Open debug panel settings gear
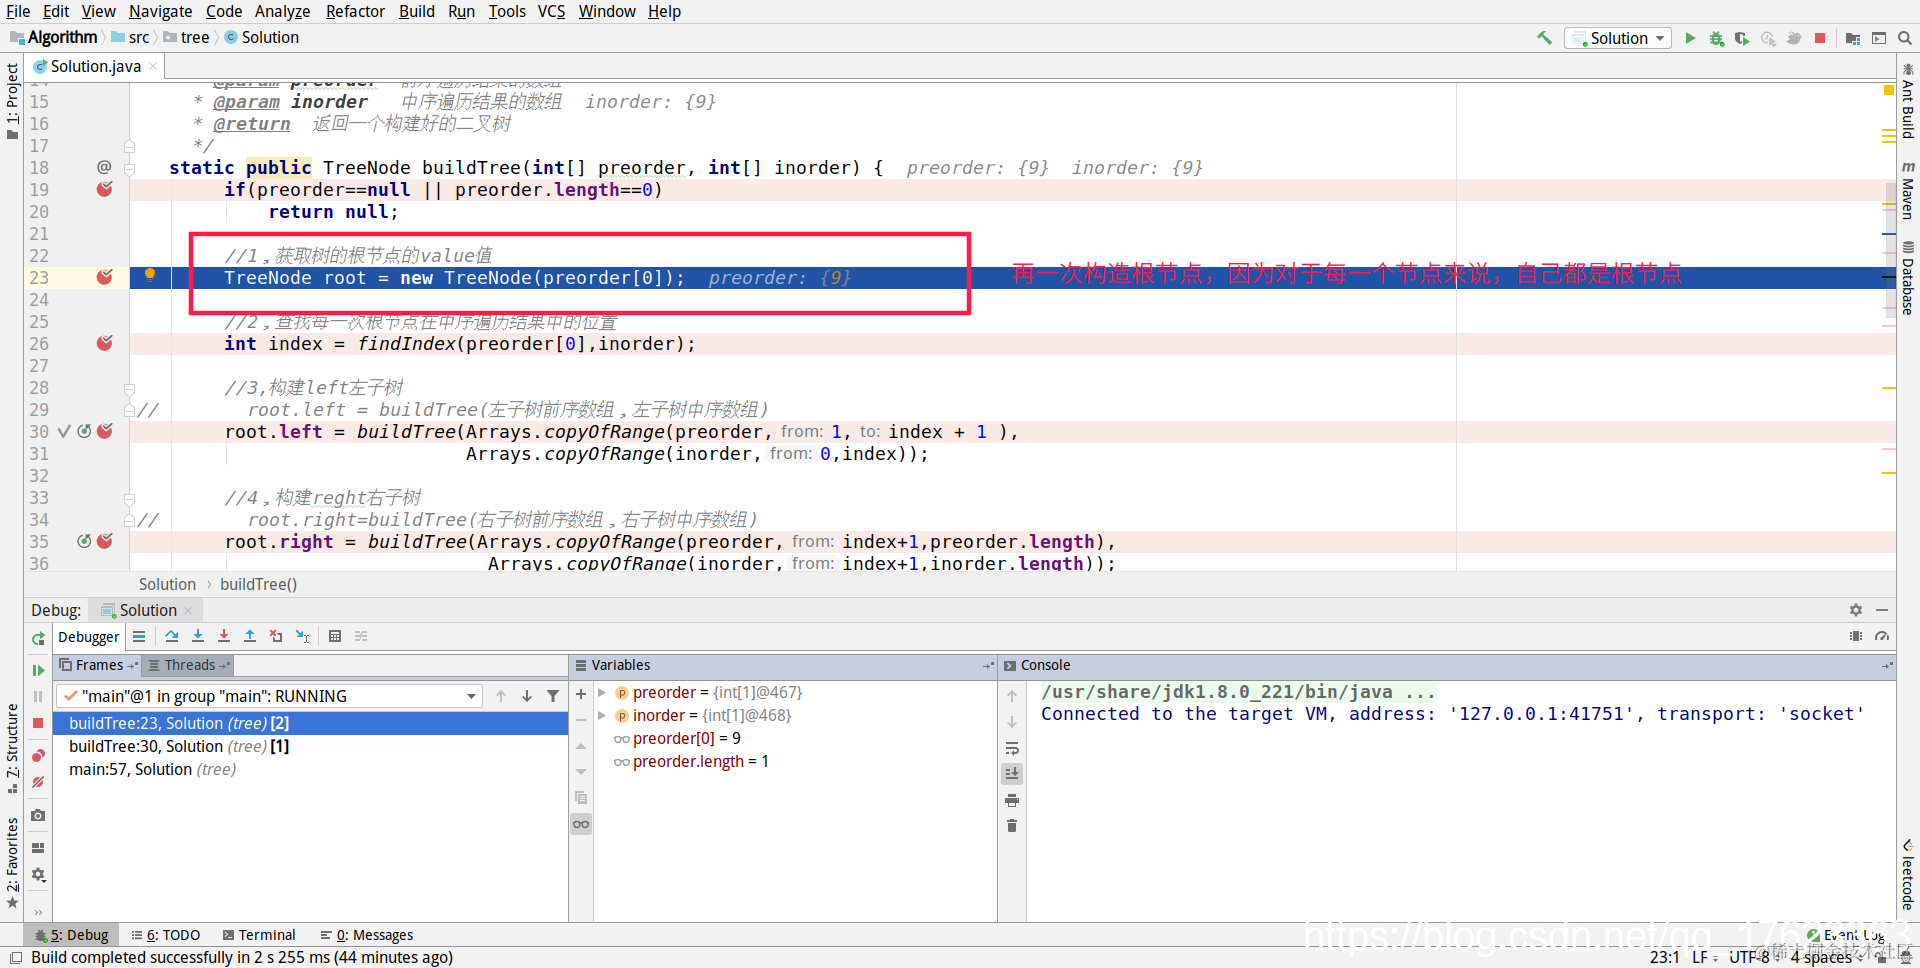The width and height of the screenshot is (1920, 968). pos(1856,610)
